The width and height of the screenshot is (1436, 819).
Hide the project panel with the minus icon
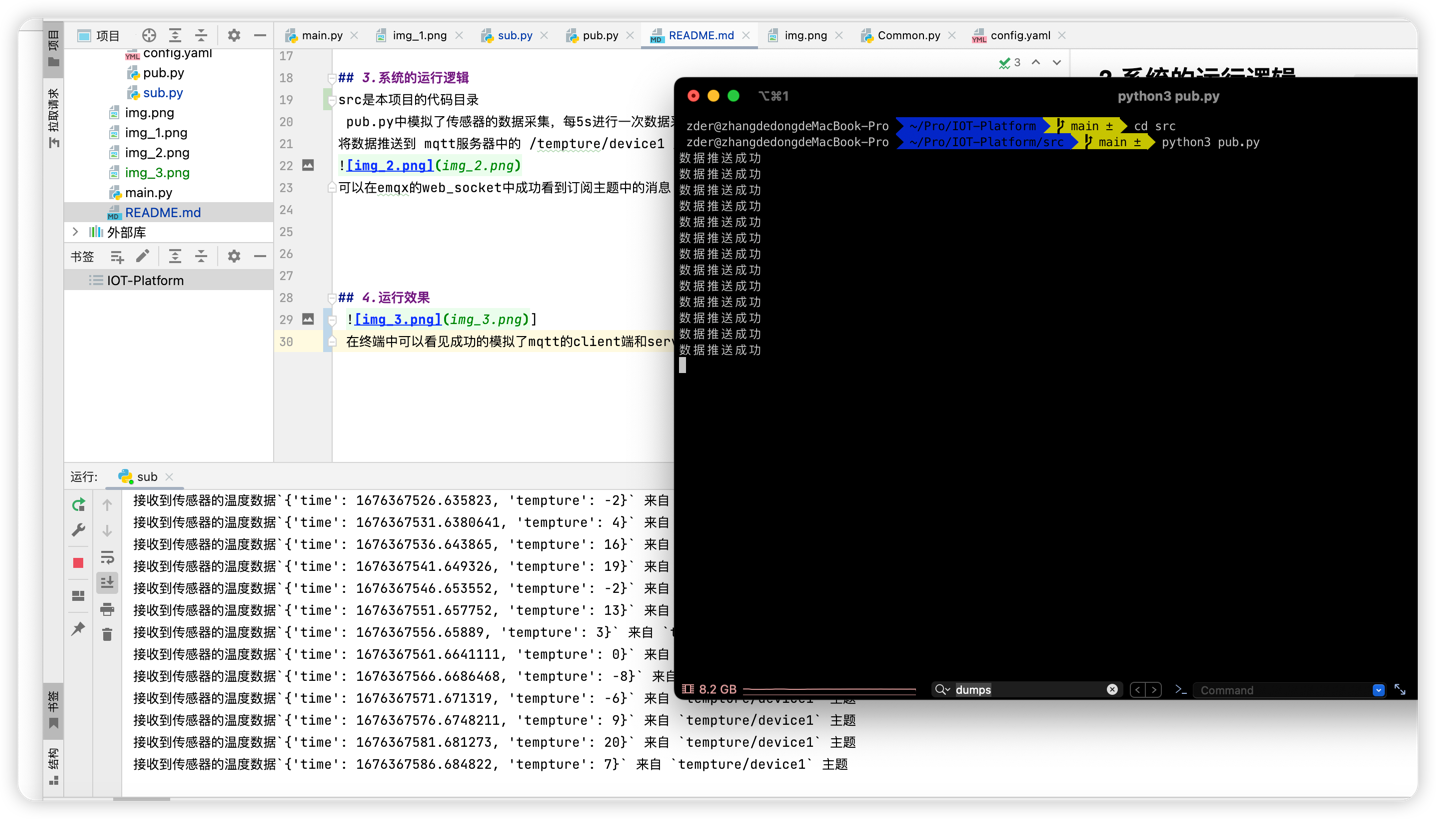point(260,35)
